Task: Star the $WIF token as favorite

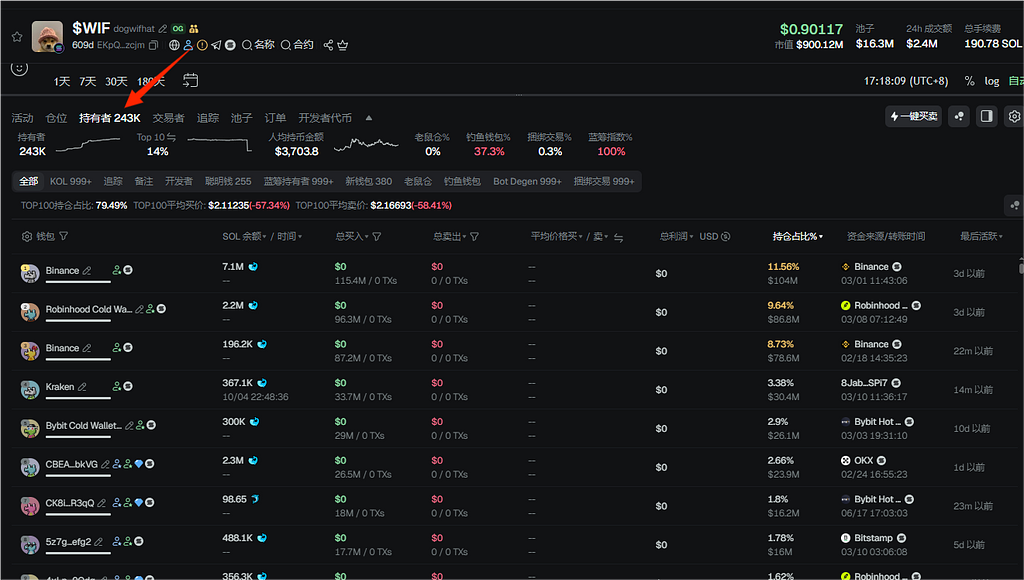Action: click(x=17, y=37)
